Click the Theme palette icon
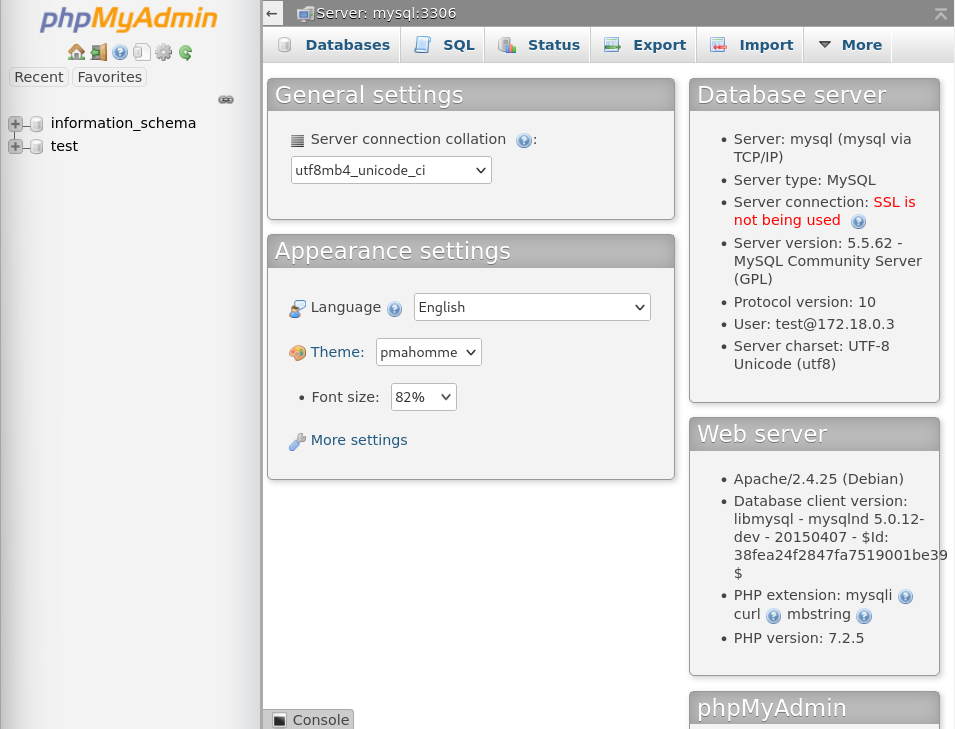 297,353
